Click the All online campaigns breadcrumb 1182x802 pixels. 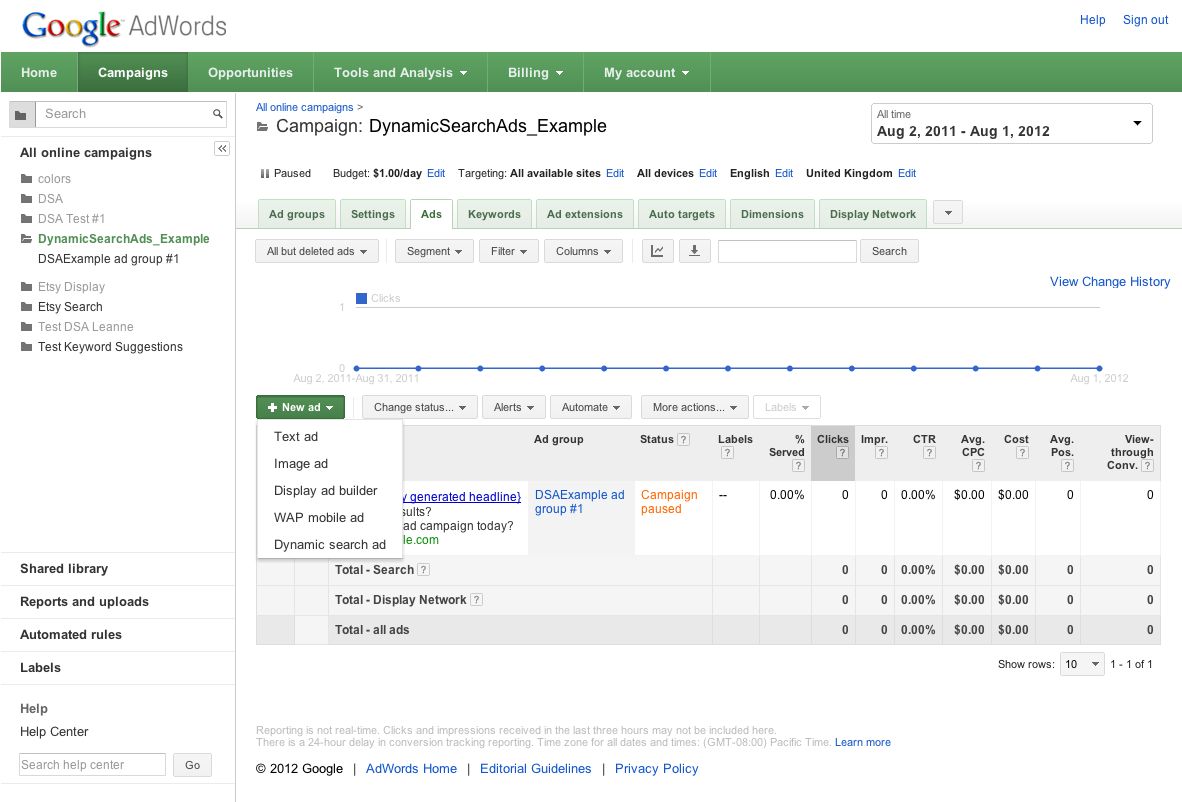305,107
